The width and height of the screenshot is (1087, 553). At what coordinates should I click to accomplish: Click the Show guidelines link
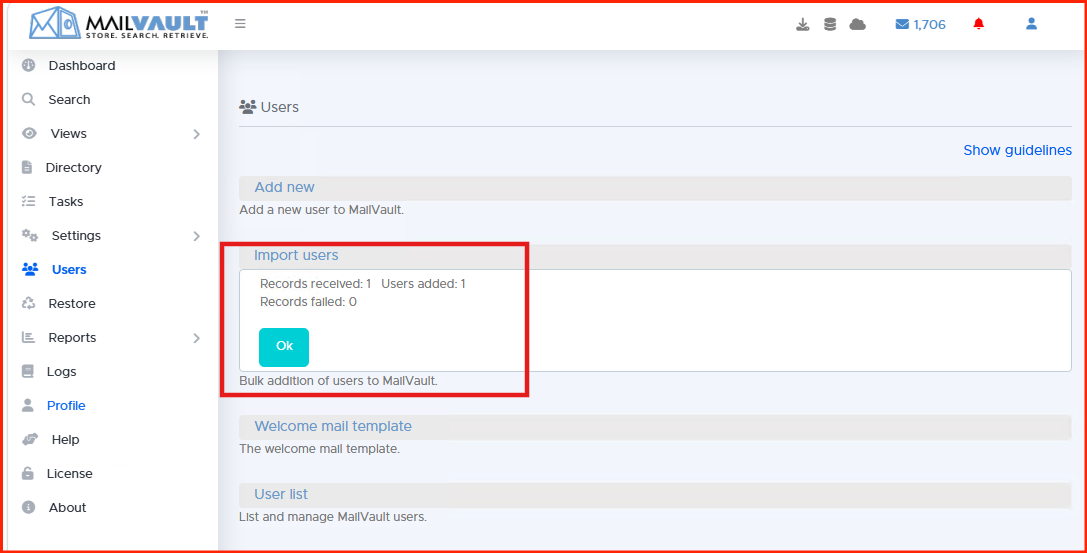tap(1017, 150)
